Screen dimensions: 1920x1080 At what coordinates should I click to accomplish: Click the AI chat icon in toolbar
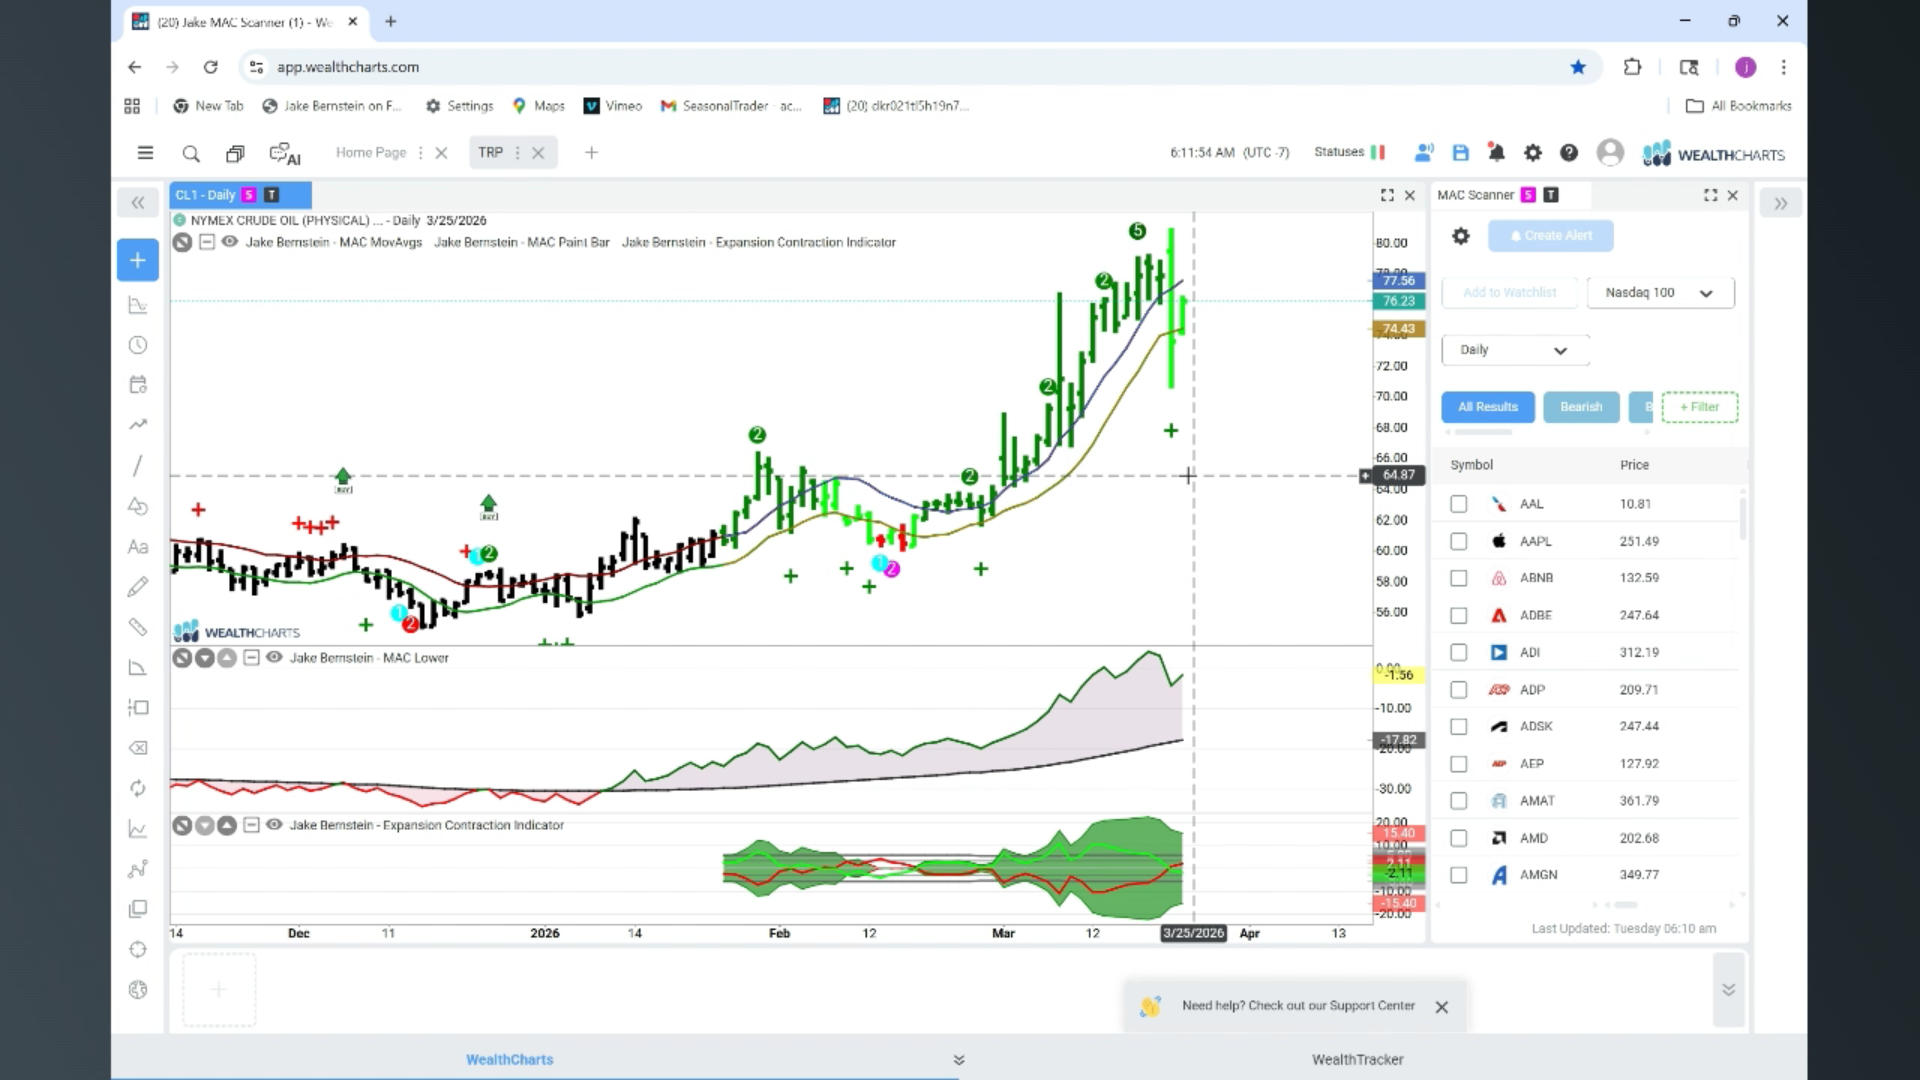coord(285,154)
